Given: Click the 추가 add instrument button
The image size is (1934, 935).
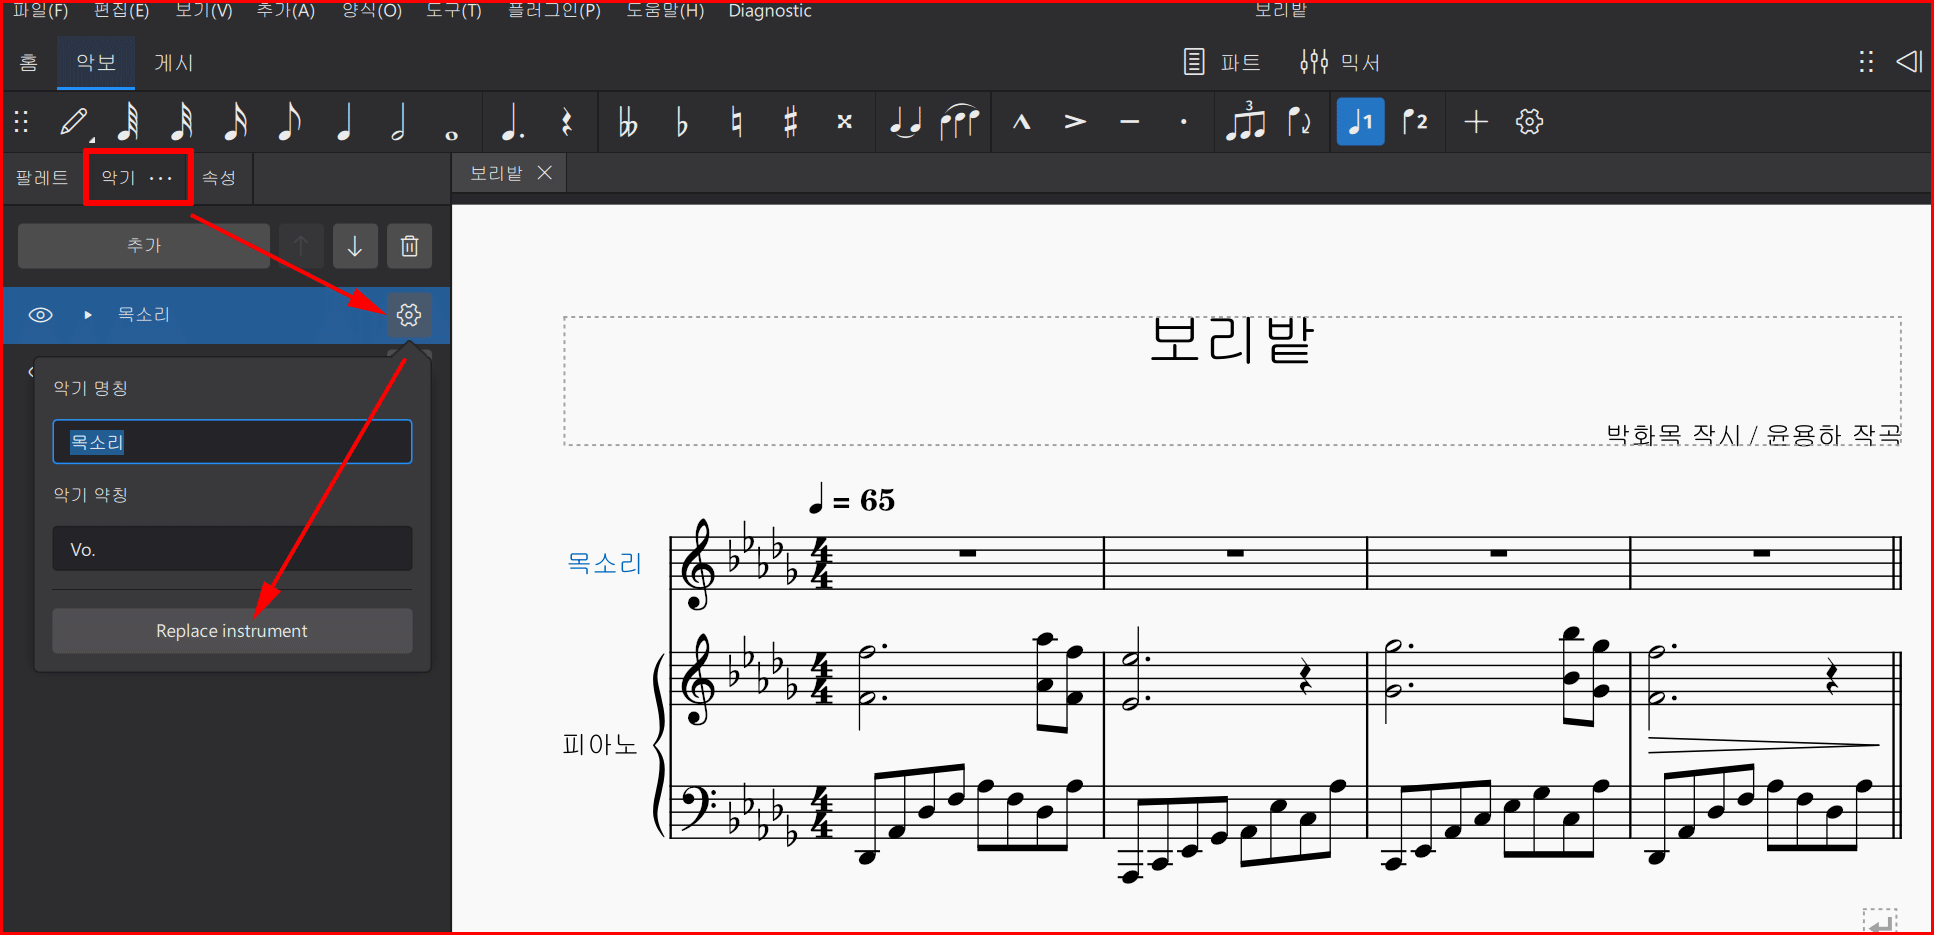Looking at the screenshot, I should click(144, 246).
